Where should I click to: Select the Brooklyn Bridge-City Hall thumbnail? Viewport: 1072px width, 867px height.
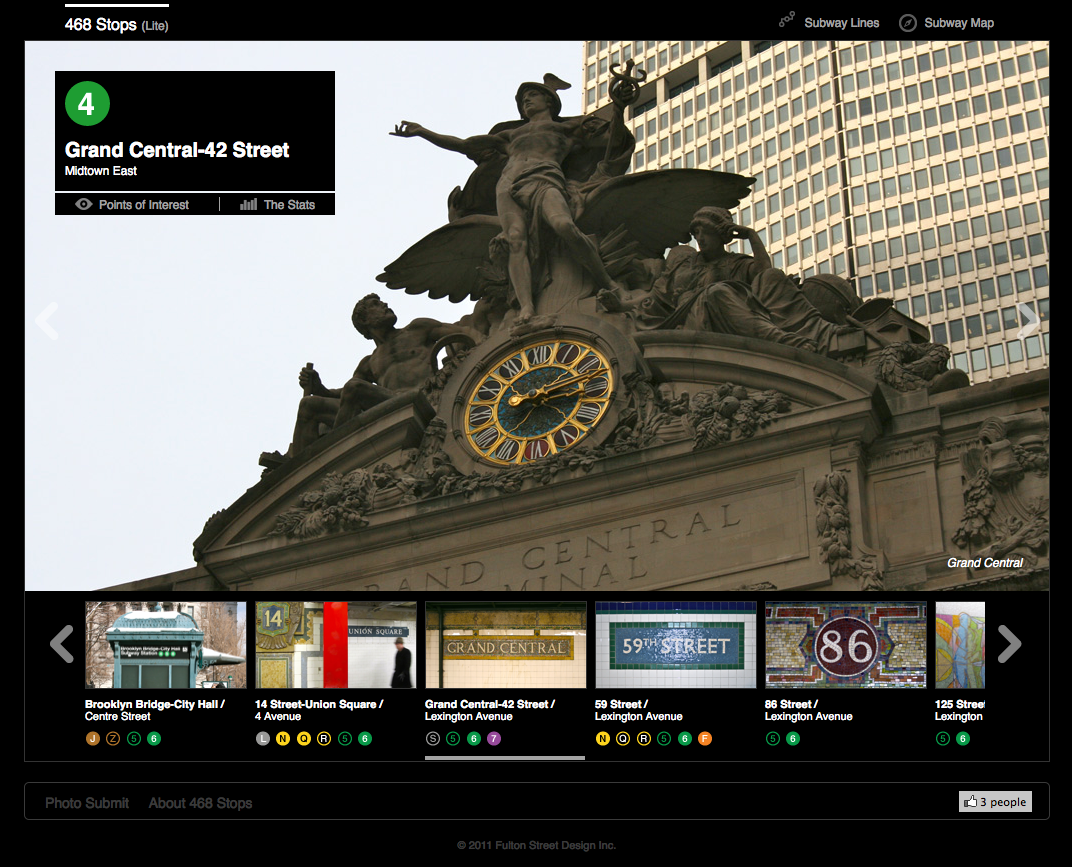pyautogui.click(x=165, y=645)
